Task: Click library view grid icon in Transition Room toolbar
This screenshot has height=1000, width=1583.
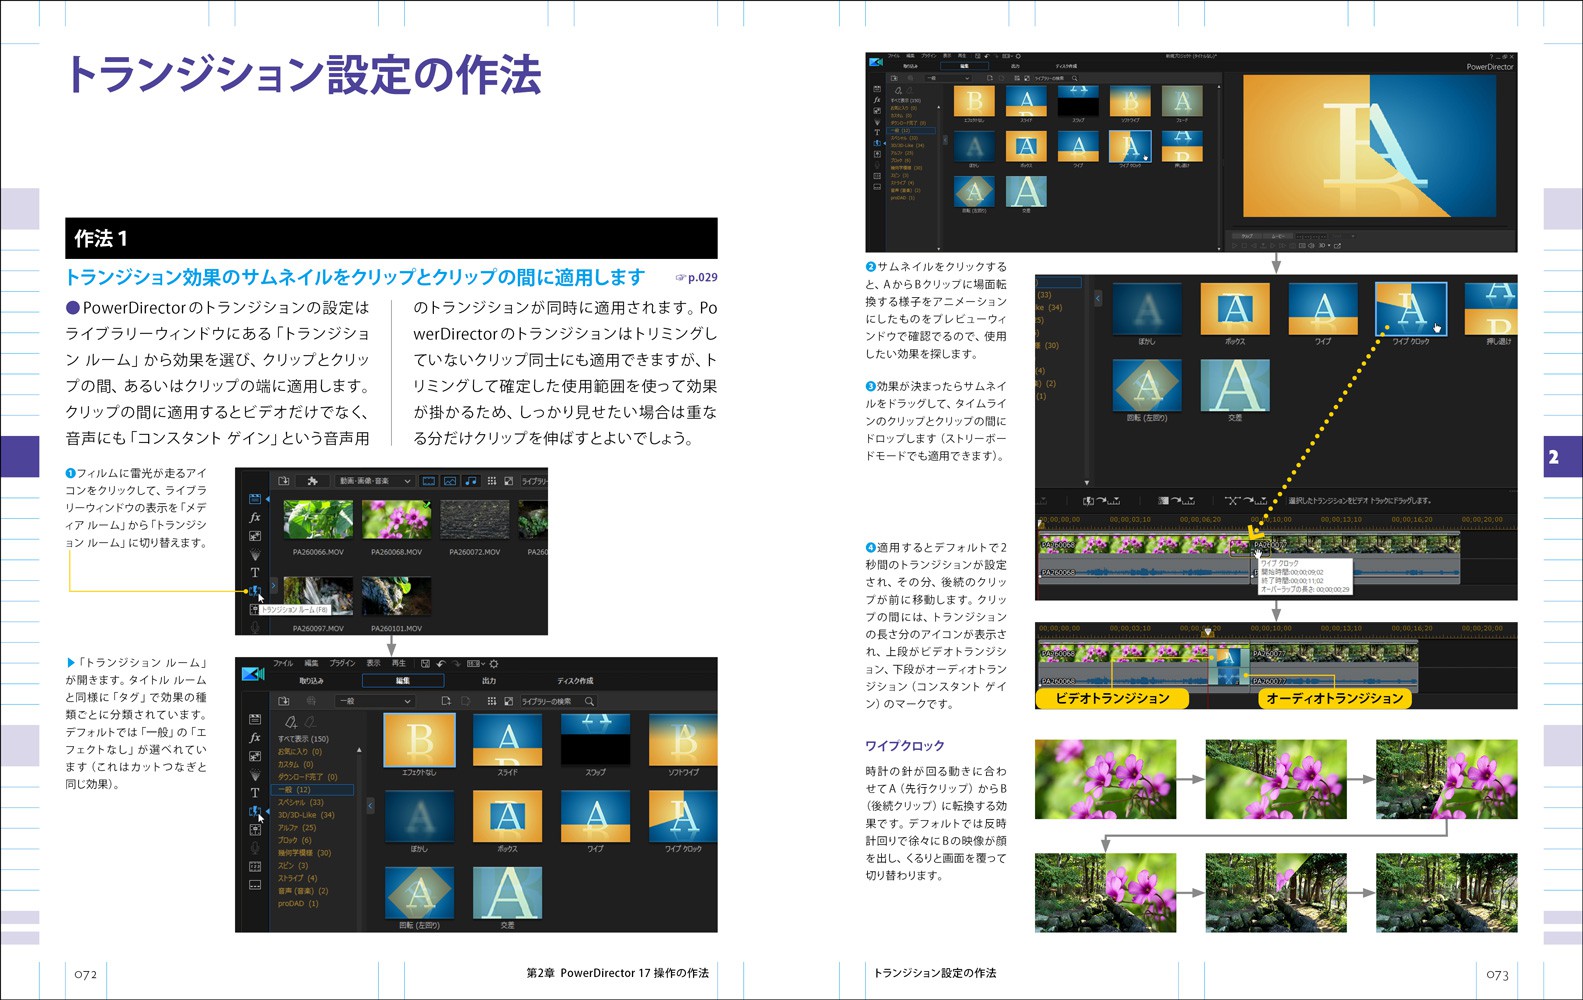Action: click(492, 701)
